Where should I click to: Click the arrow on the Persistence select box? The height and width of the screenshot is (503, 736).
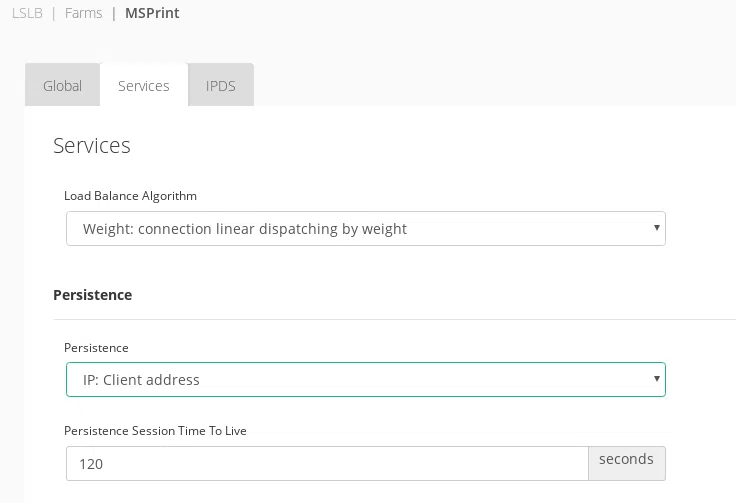pos(656,379)
